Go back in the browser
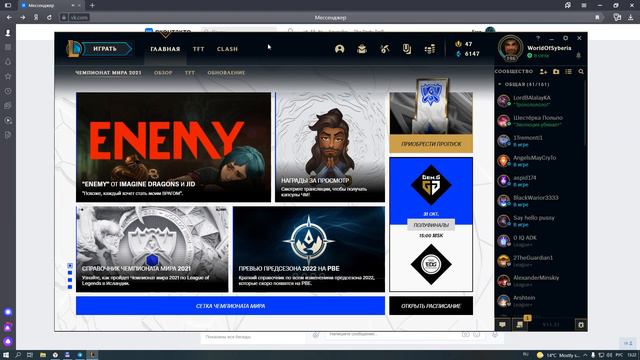The height and width of the screenshot is (360, 640). coord(9,18)
